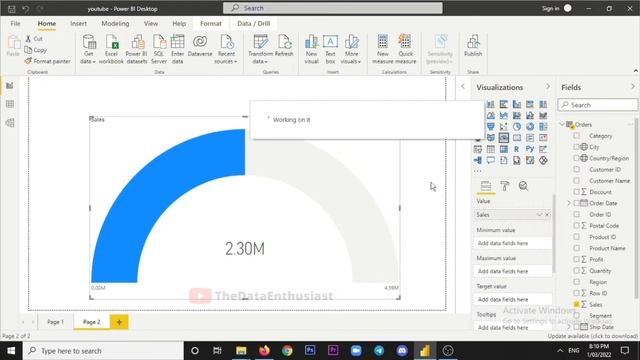Viewport: 640px width, 360px height.
Task: Switch to Data view in left sidebar
Action: (x=10, y=104)
